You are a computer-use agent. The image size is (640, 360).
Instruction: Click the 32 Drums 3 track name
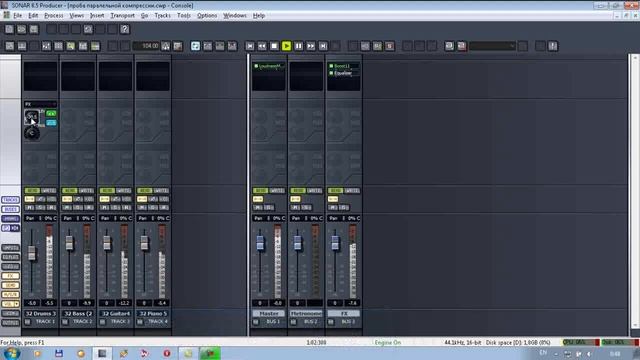pos(40,313)
